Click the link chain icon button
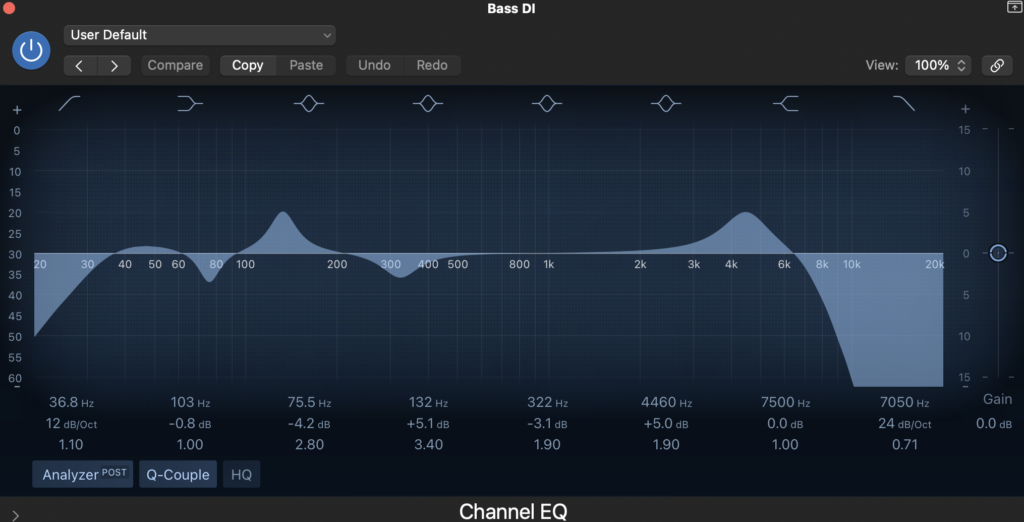 (996, 65)
